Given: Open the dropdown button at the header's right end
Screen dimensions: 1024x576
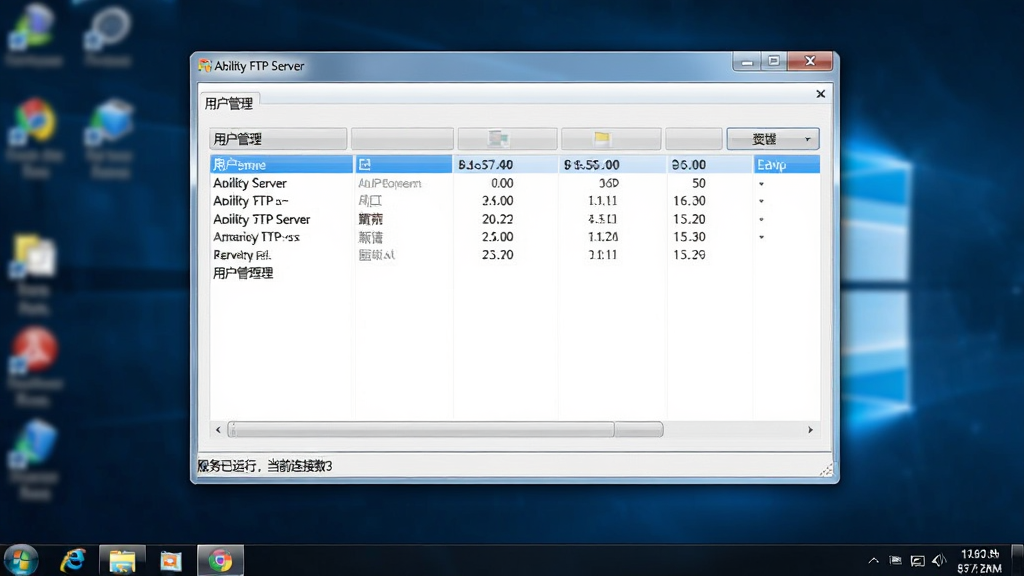Looking at the screenshot, I should (x=773, y=138).
